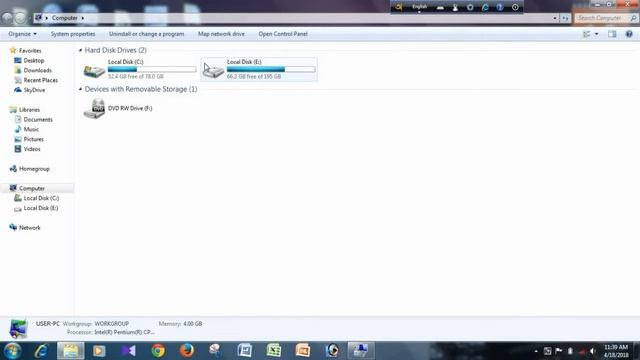Screen dimensions: 640x360
Task: Select the DVD RW Drive (F:) icon
Action: pos(94,109)
